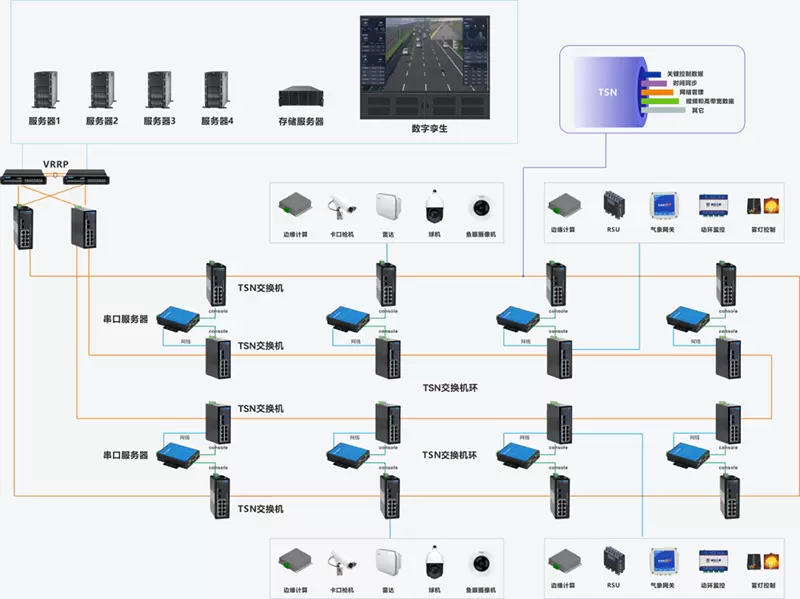Select the orange 网络管理 legend bar

[x=658, y=92]
